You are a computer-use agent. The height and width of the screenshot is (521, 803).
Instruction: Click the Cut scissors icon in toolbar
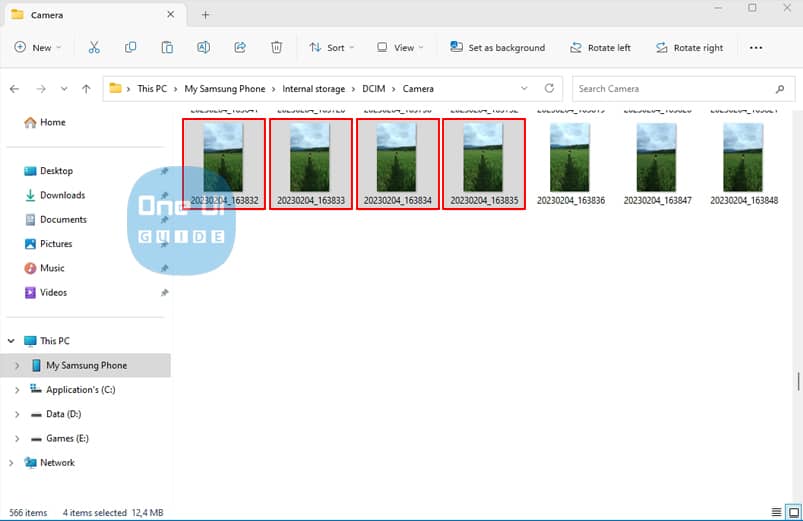(94, 47)
